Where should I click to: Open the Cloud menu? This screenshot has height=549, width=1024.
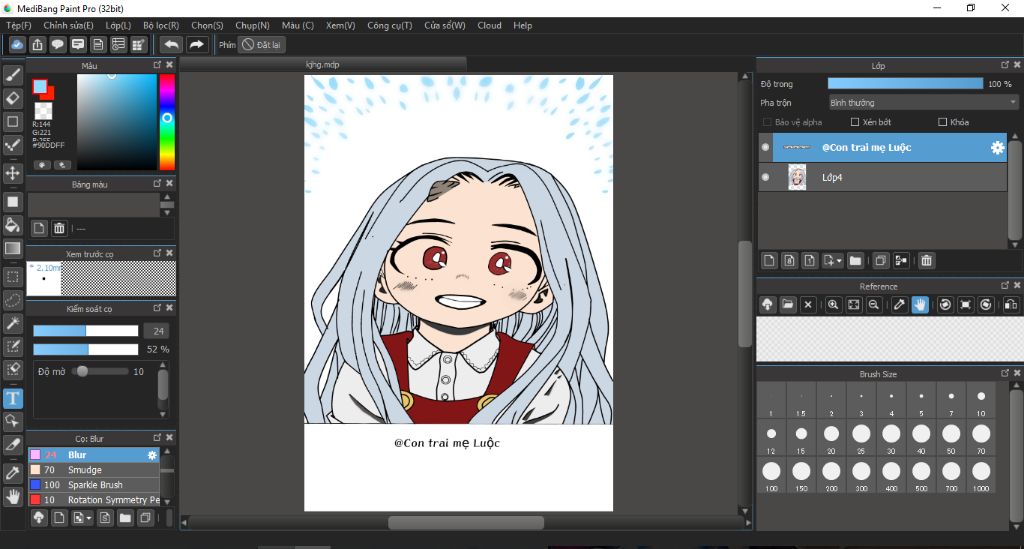489,25
